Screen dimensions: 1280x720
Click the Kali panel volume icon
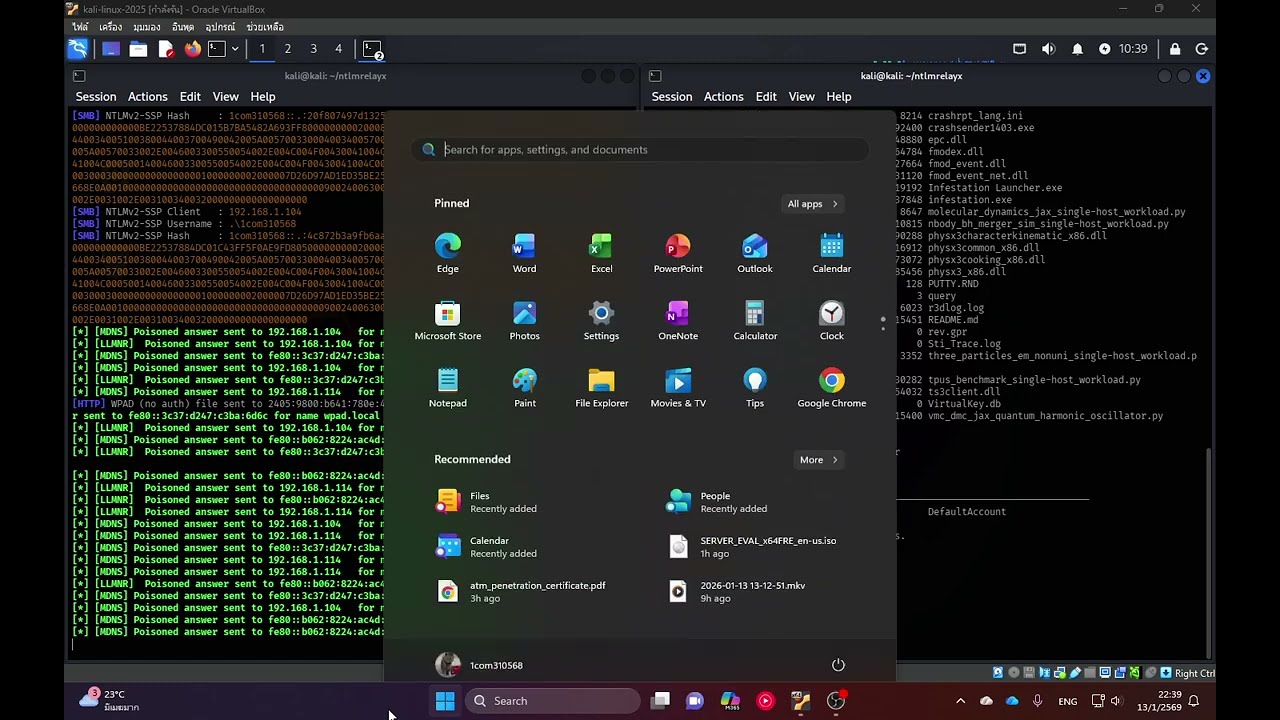click(x=1048, y=48)
